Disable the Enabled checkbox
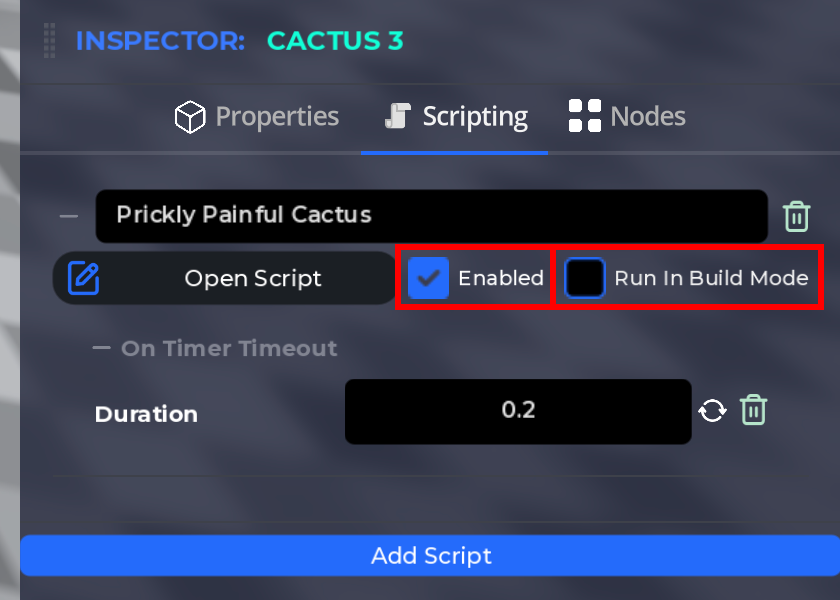Viewport: 840px width, 600px height. pos(428,278)
